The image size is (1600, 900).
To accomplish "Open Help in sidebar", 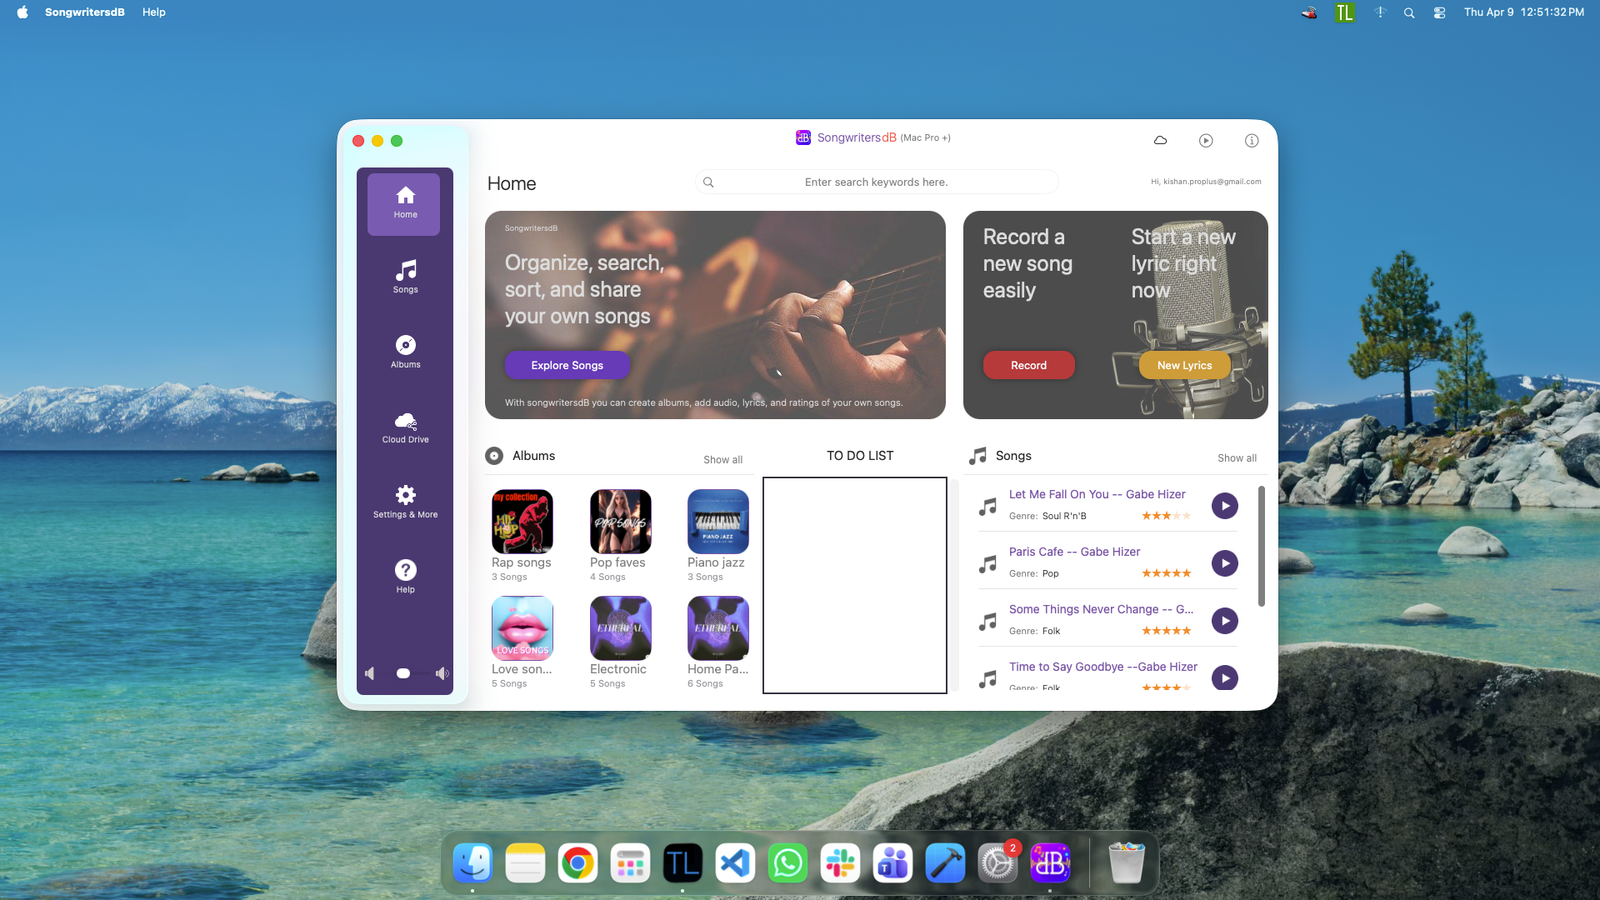I will 405,577.
